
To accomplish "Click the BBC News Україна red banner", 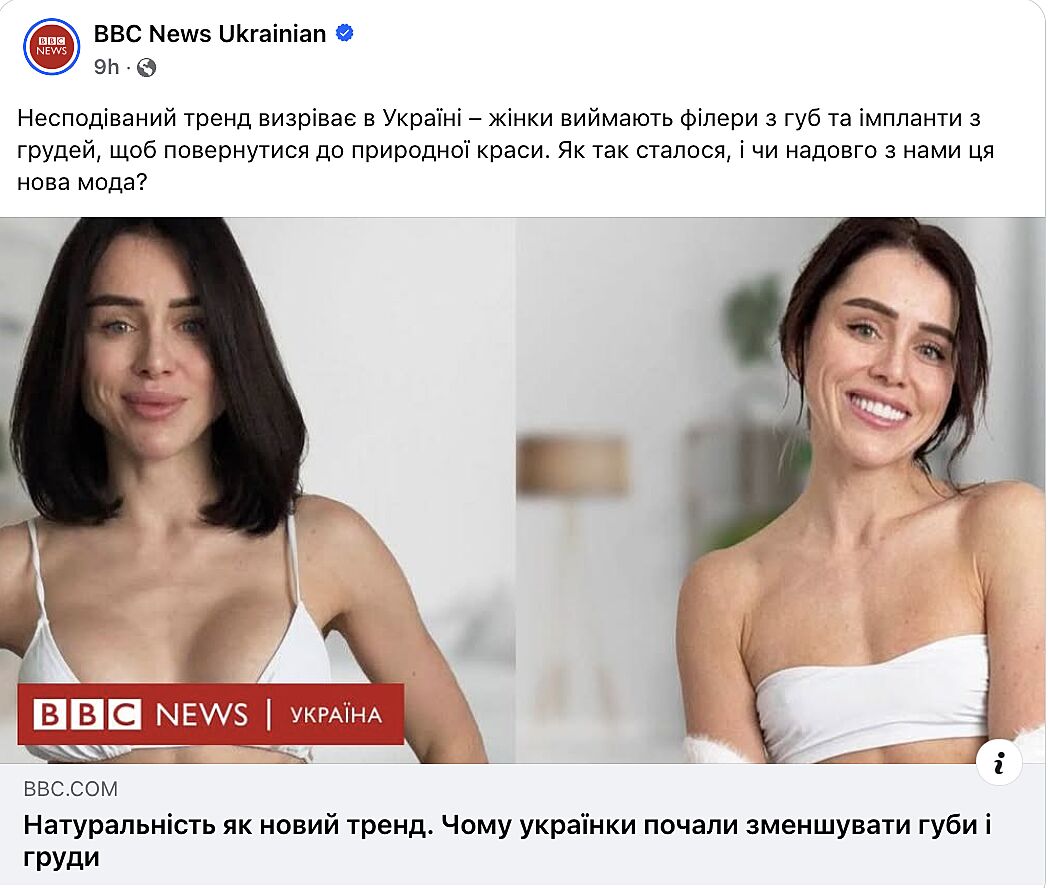I will 210,714.
